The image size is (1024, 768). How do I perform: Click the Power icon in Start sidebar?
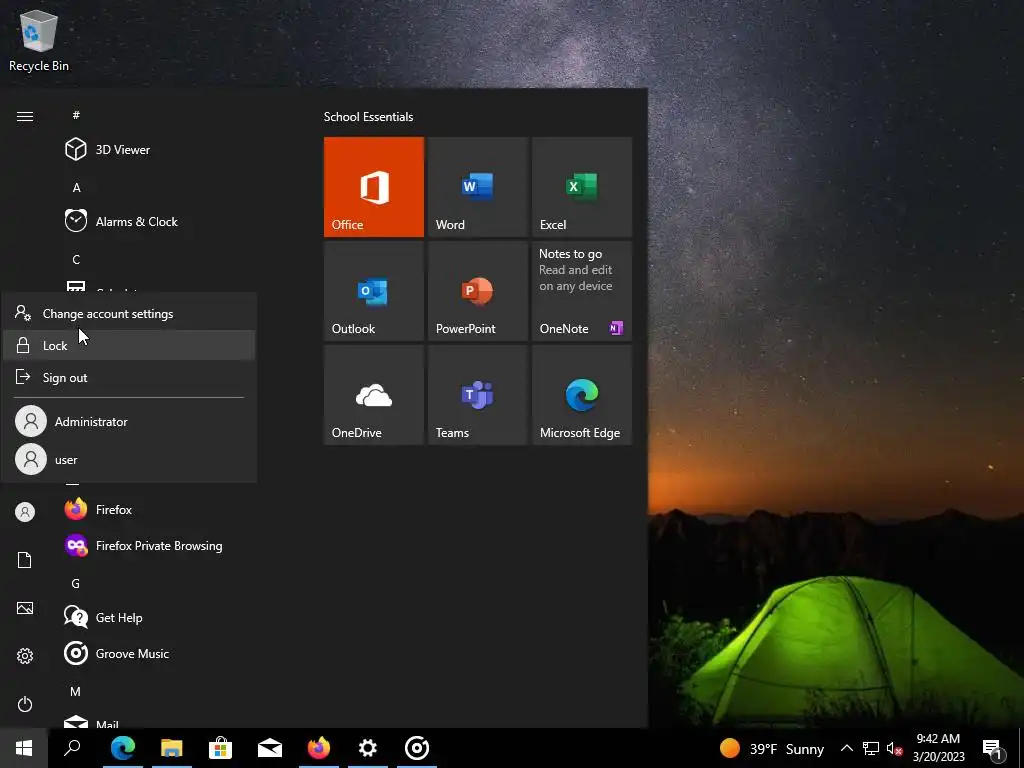[x=25, y=704]
